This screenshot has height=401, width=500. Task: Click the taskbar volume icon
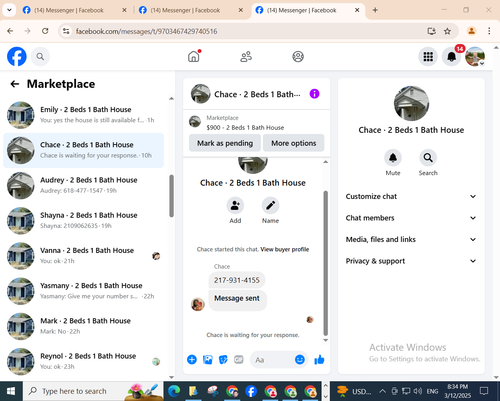(417, 391)
